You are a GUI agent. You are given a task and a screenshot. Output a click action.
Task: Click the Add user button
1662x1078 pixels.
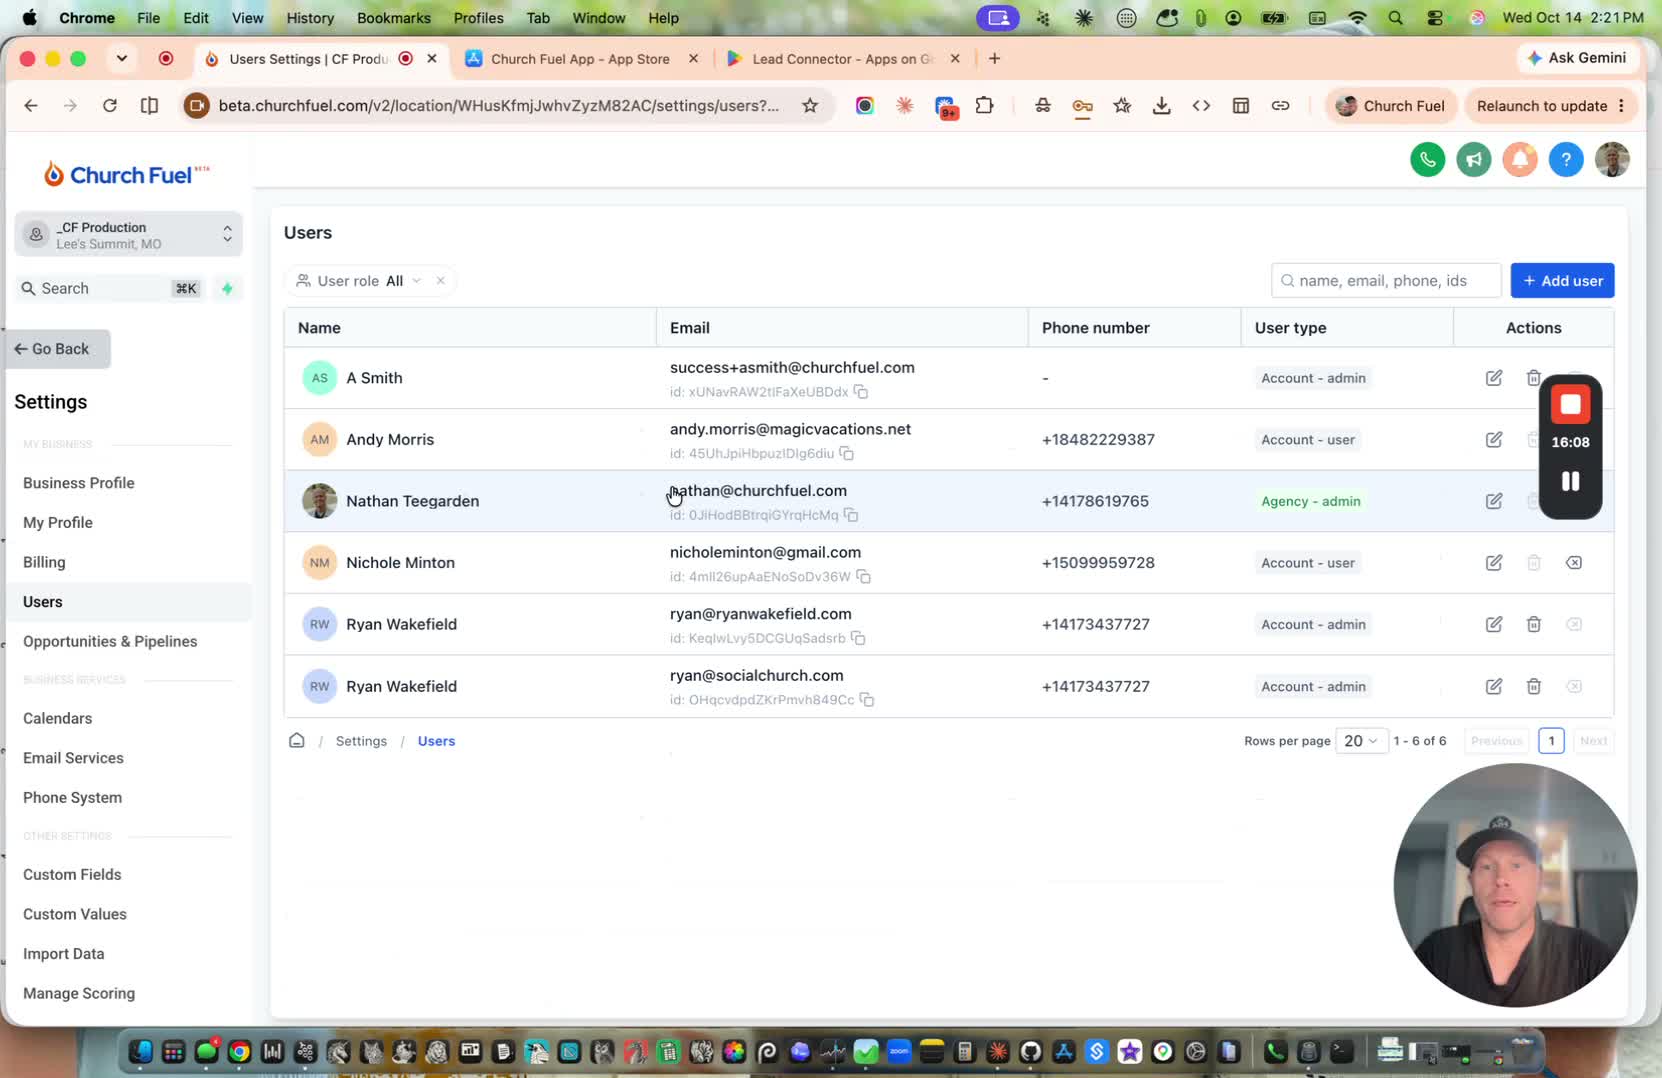[x=1562, y=281]
